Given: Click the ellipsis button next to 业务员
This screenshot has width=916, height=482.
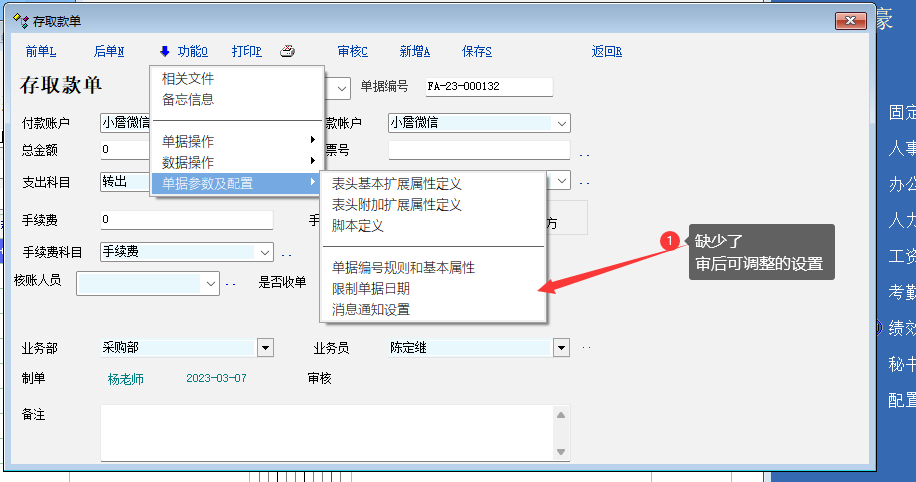Looking at the screenshot, I should [x=586, y=348].
